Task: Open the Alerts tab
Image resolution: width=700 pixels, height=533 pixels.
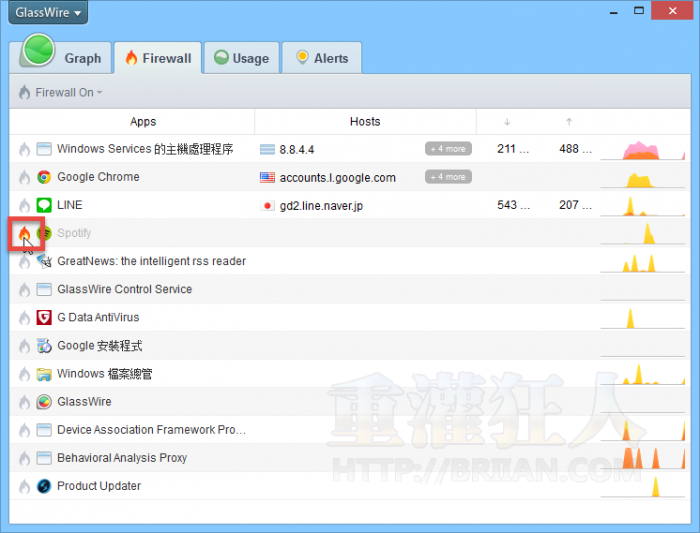Action: pyautogui.click(x=321, y=58)
